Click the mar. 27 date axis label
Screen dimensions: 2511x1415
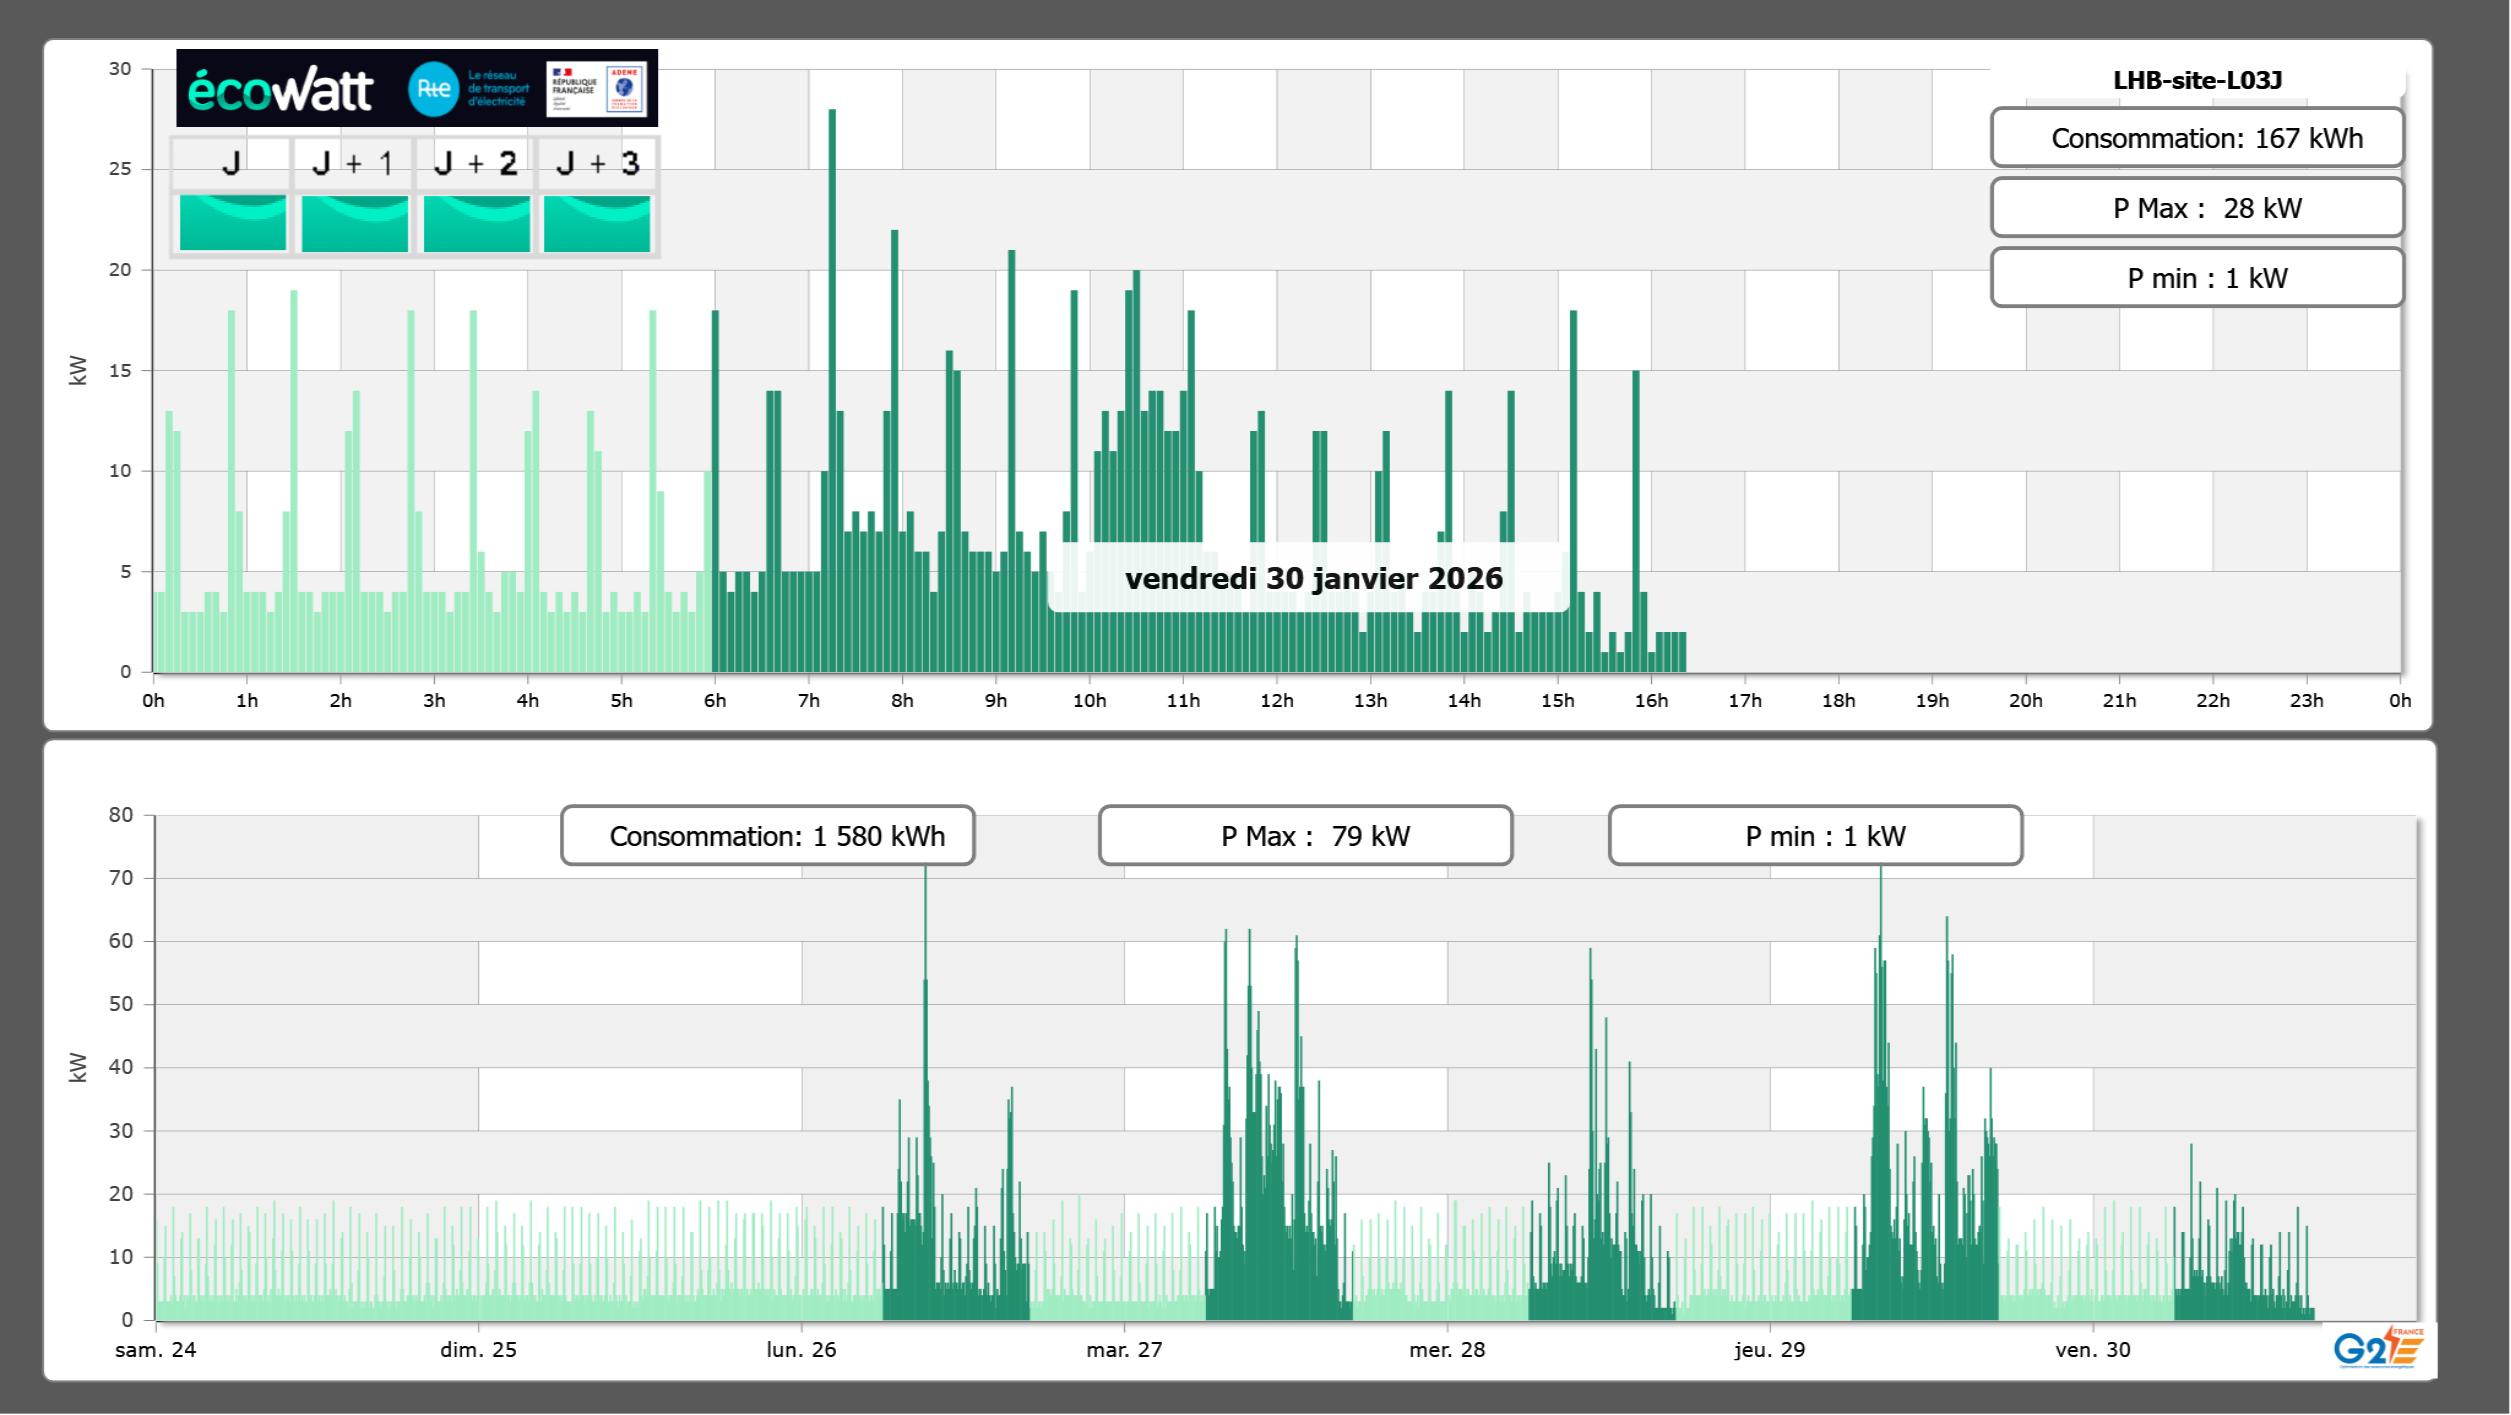point(1124,1349)
